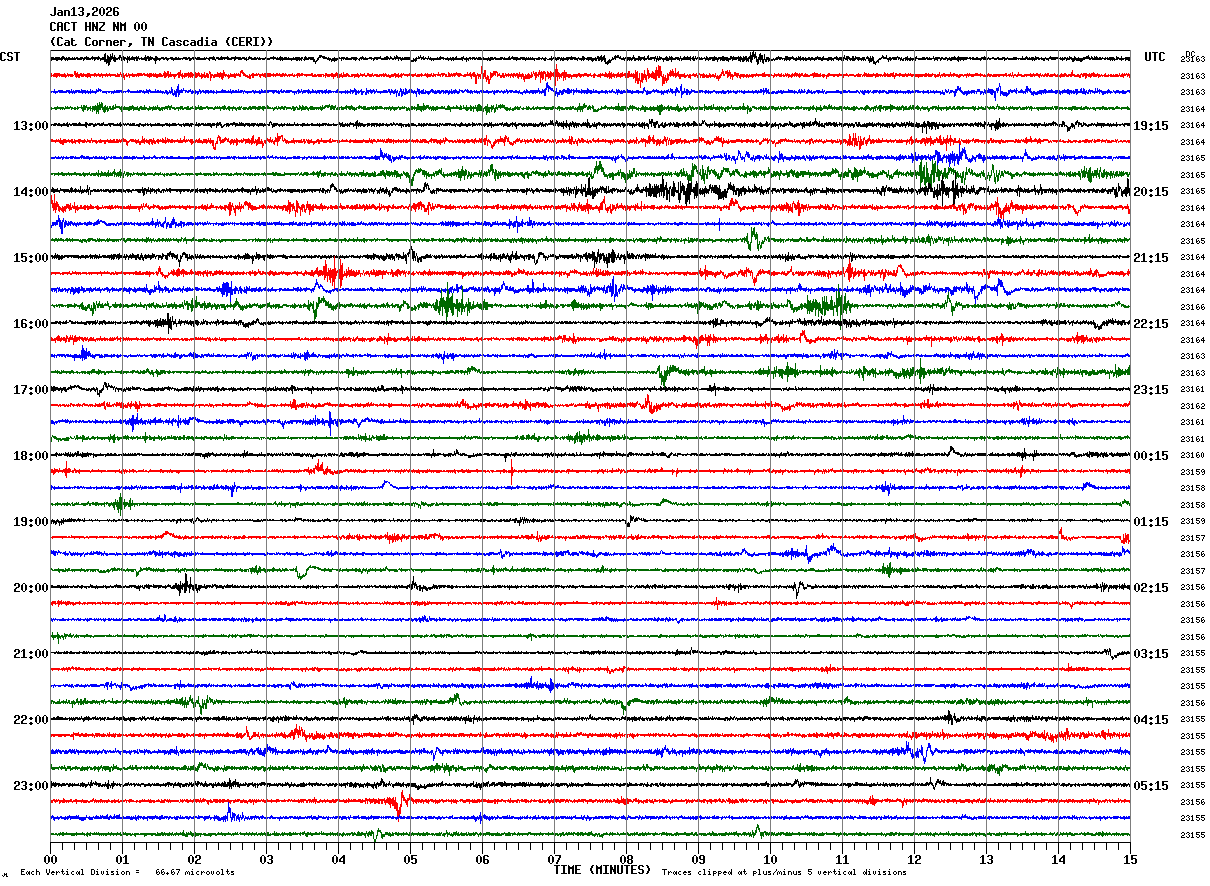Screen dimensions: 1210x886
Task: Click minute tick label '03' on time axis
Action: (266, 859)
